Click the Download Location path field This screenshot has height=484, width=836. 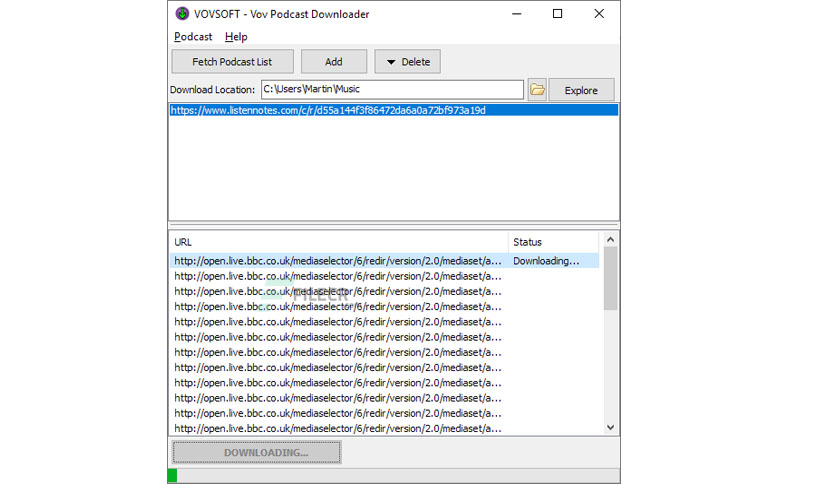point(392,90)
